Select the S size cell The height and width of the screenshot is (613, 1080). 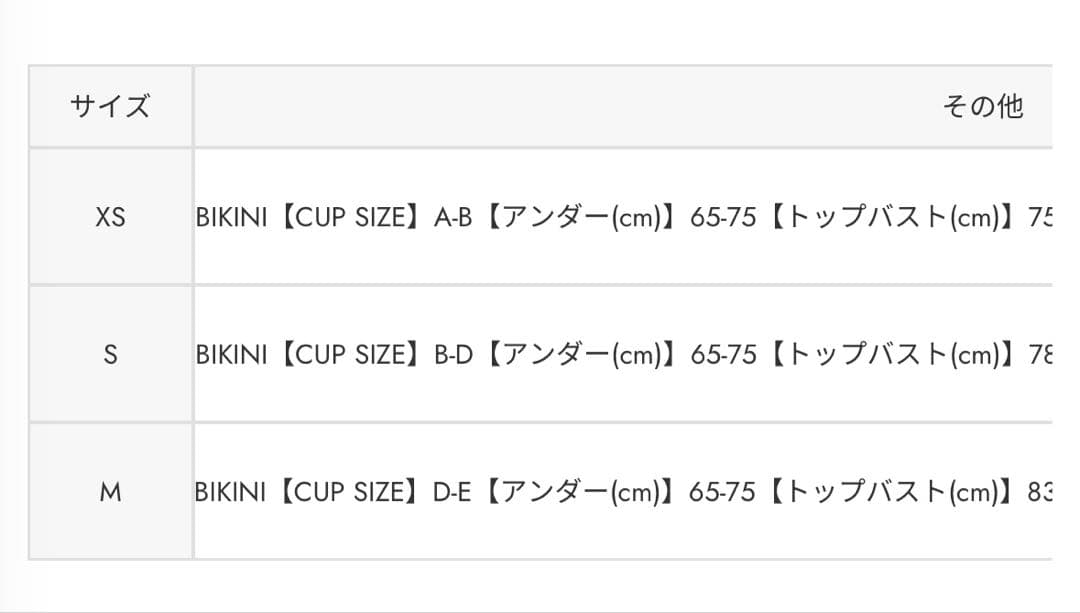tap(110, 354)
